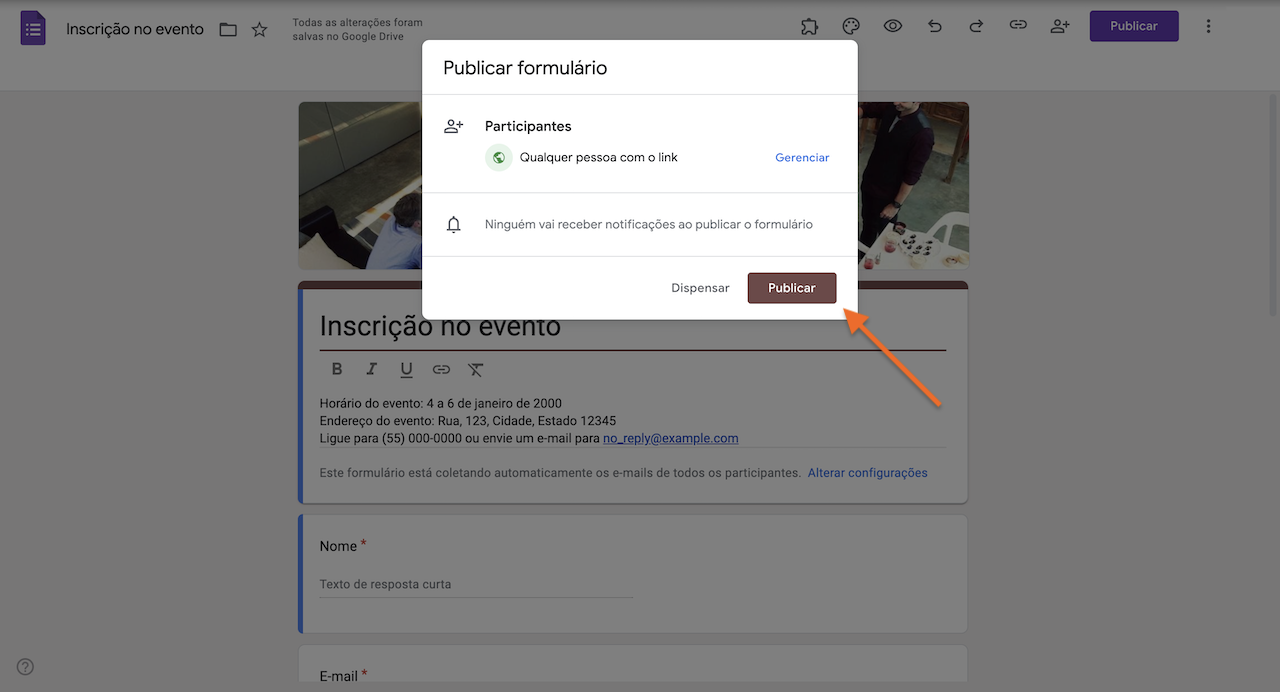Confirm by clicking Publicar in the dialog
The image size is (1280, 692).
[x=791, y=288]
